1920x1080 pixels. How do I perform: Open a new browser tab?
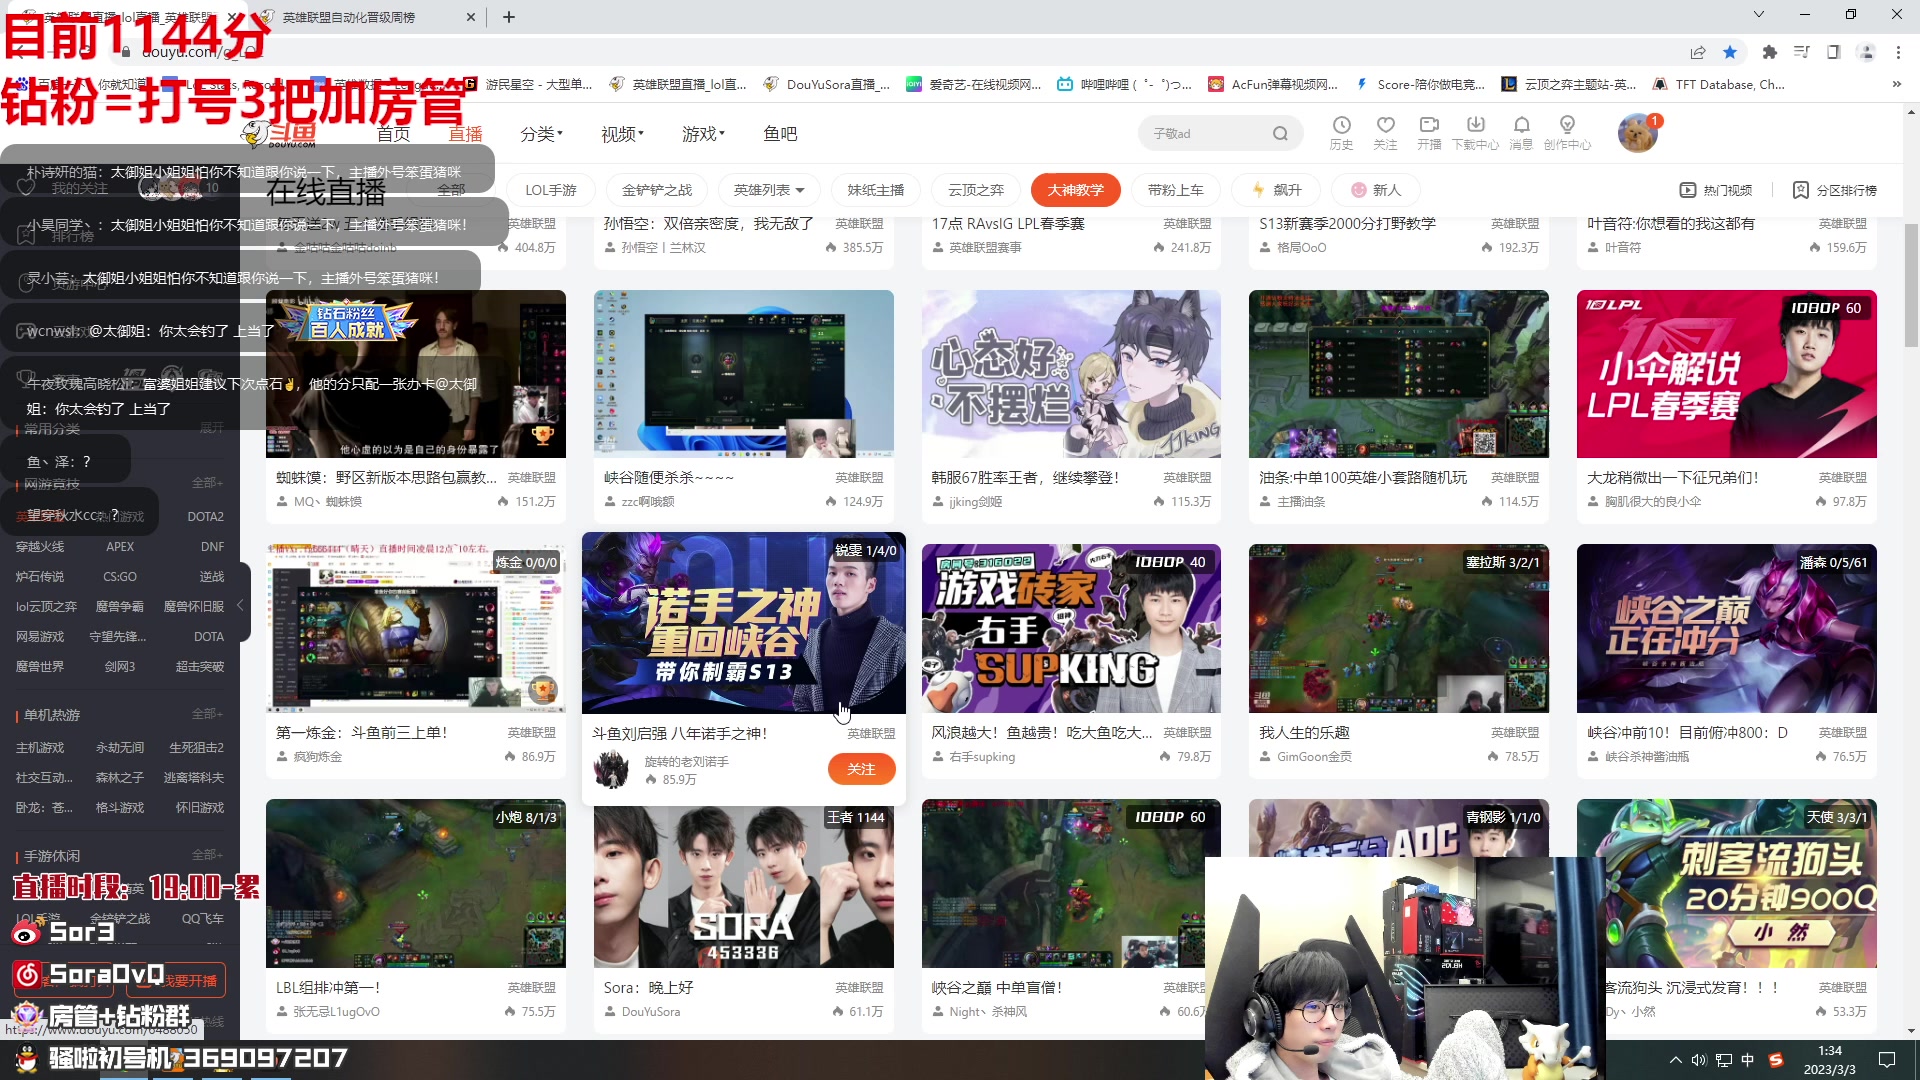pos(508,17)
